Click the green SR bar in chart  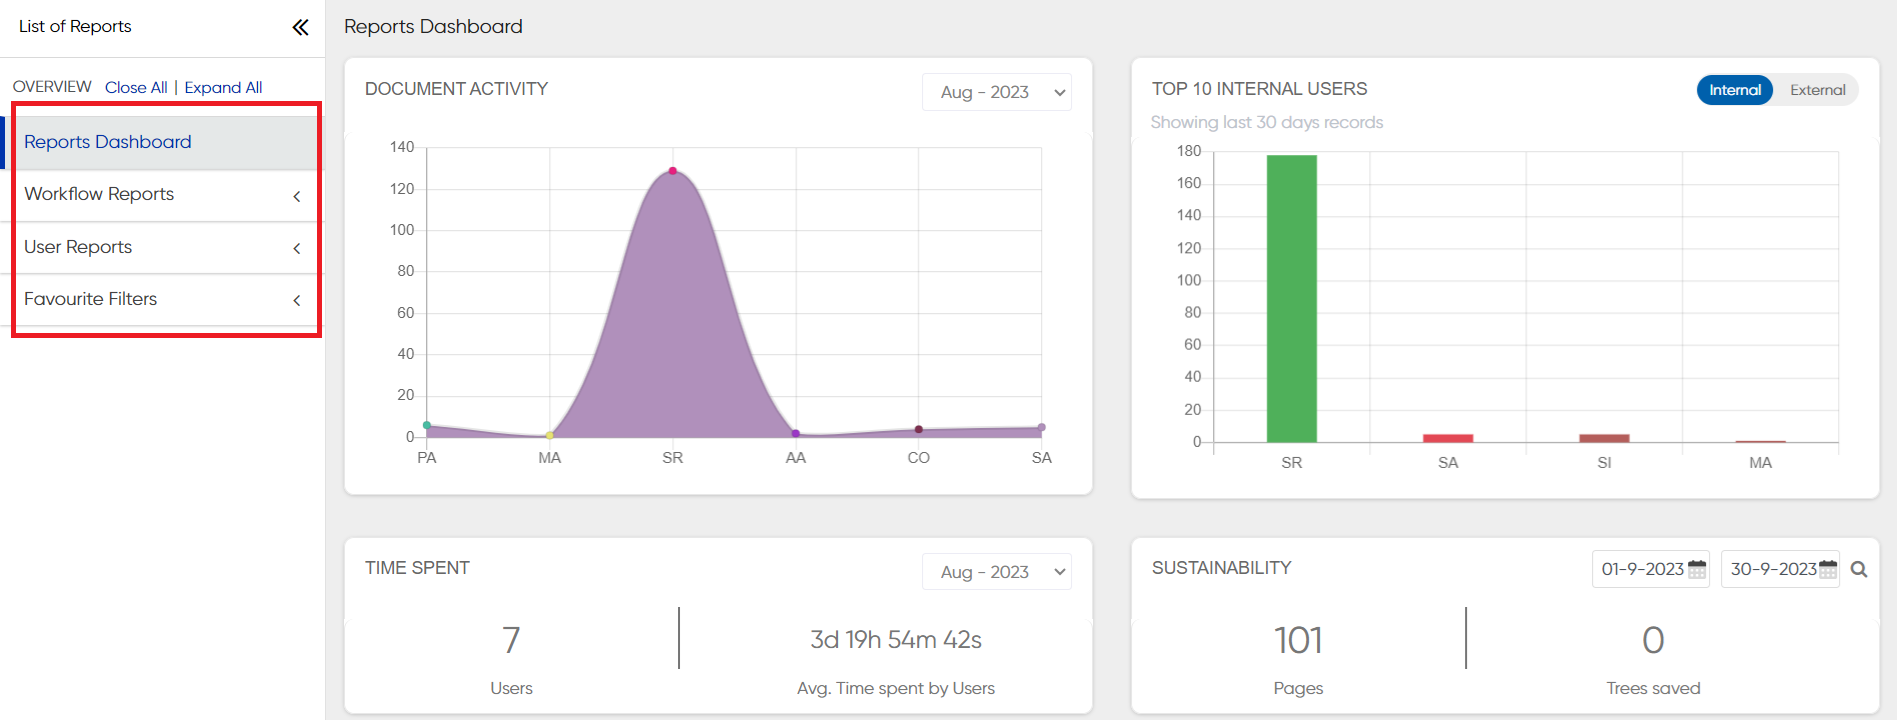[x=1291, y=300]
